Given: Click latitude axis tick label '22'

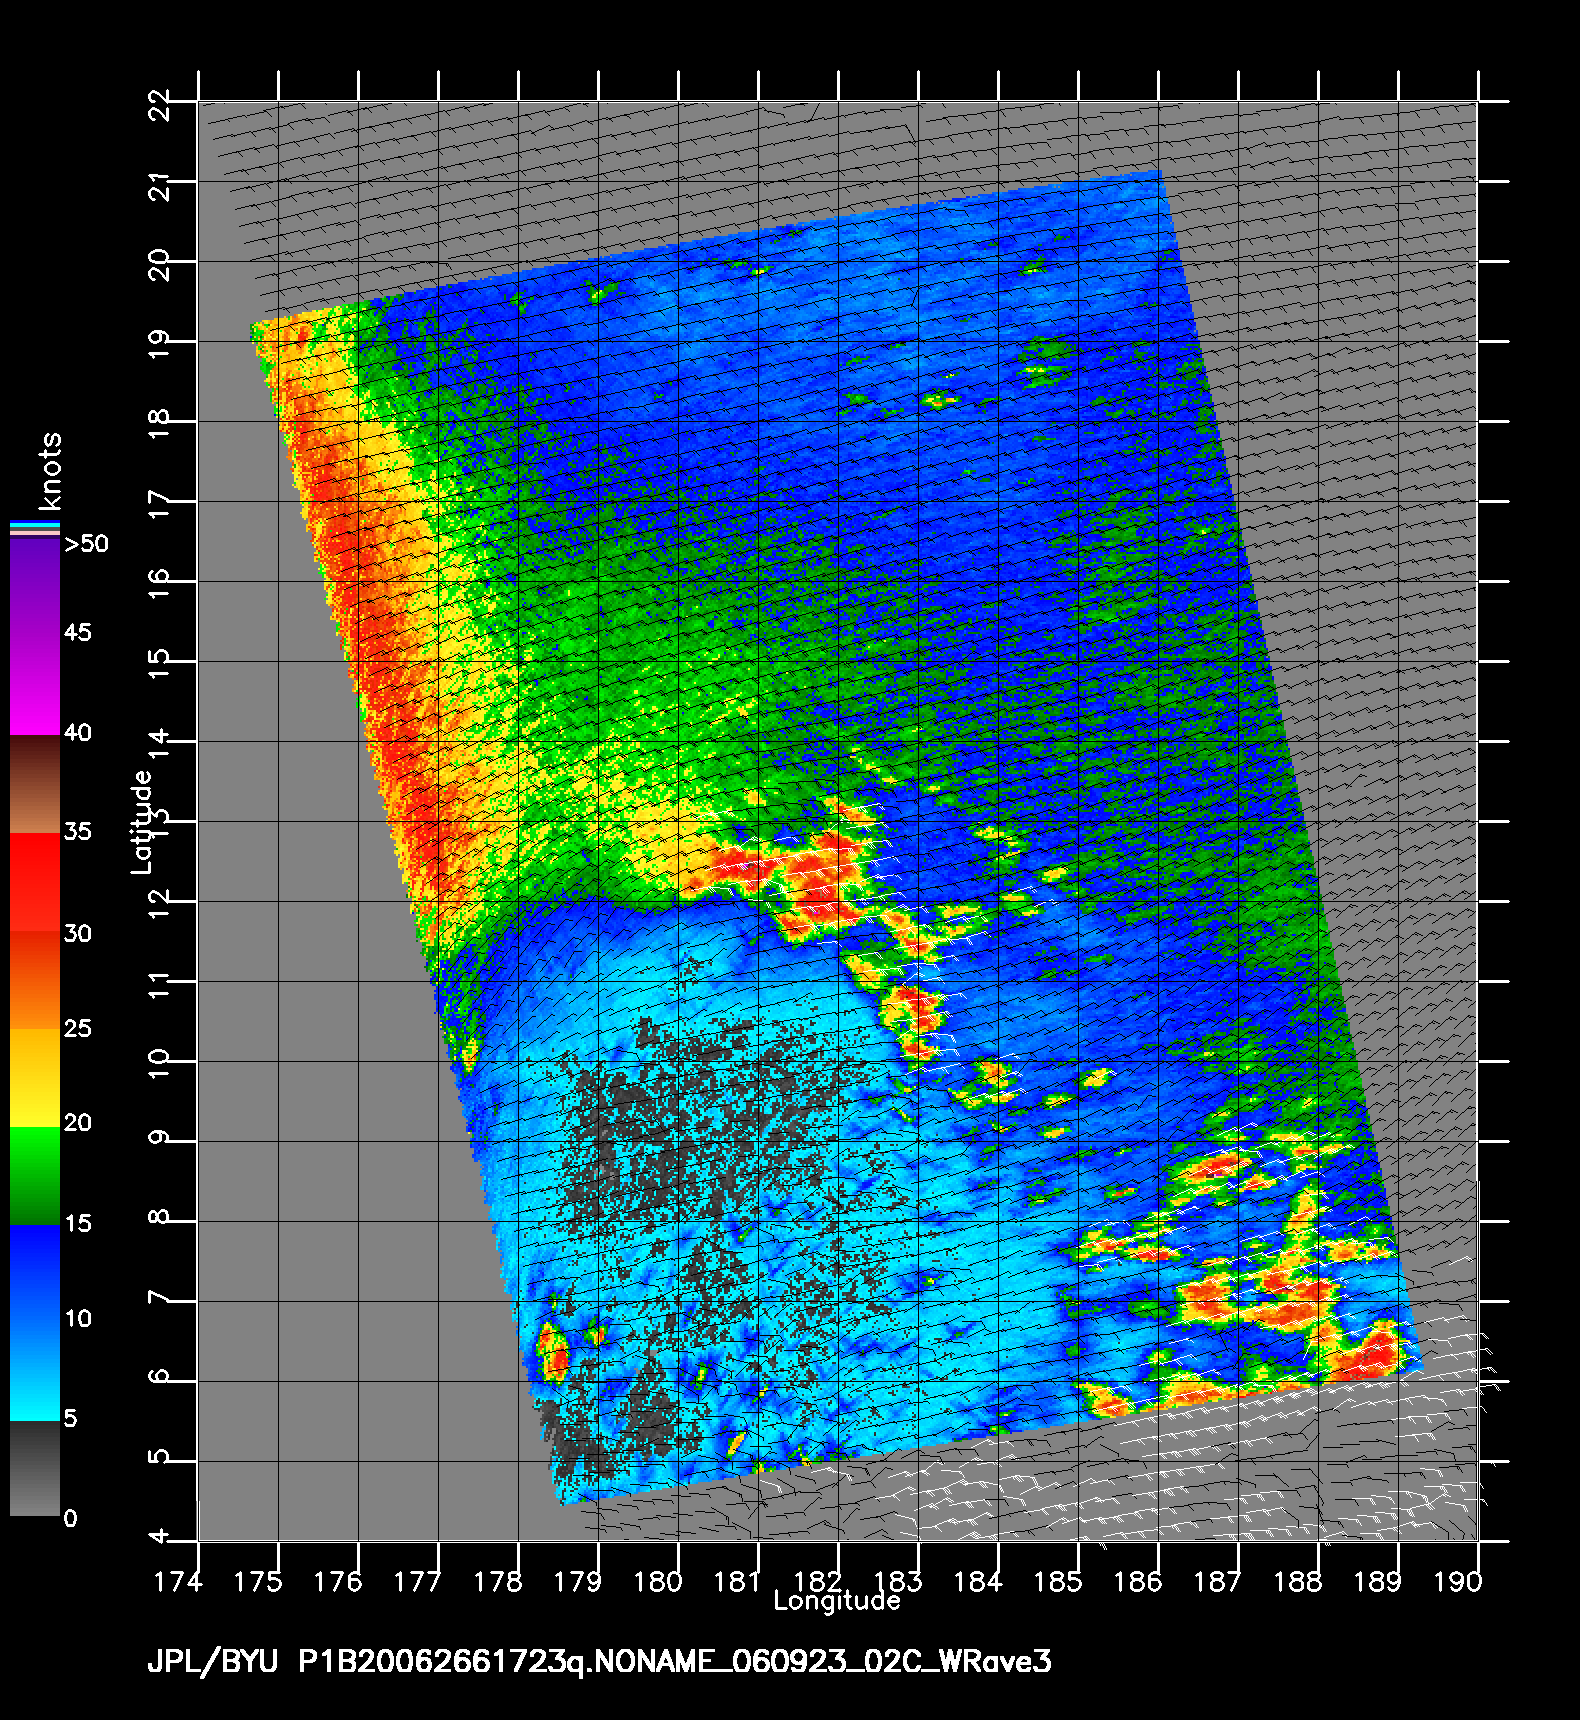Looking at the screenshot, I should (159, 104).
